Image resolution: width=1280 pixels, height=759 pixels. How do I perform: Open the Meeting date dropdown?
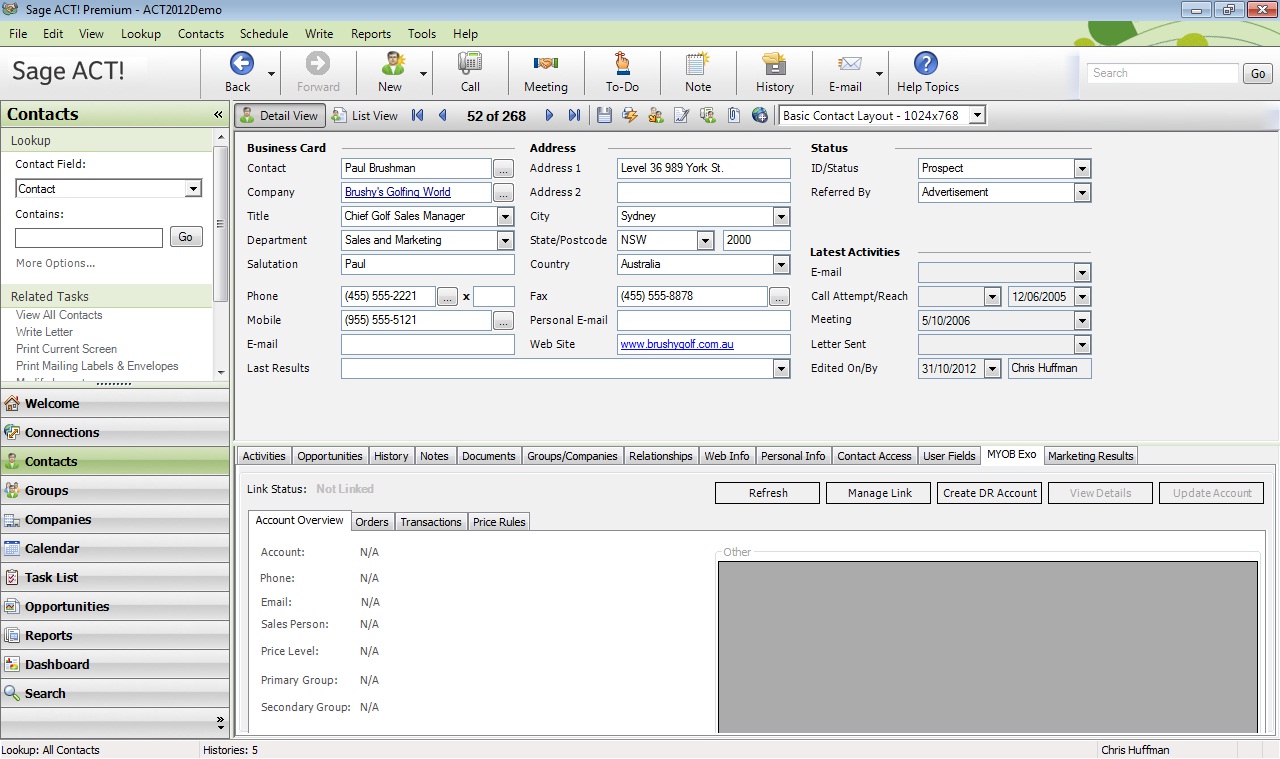click(x=1082, y=321)
